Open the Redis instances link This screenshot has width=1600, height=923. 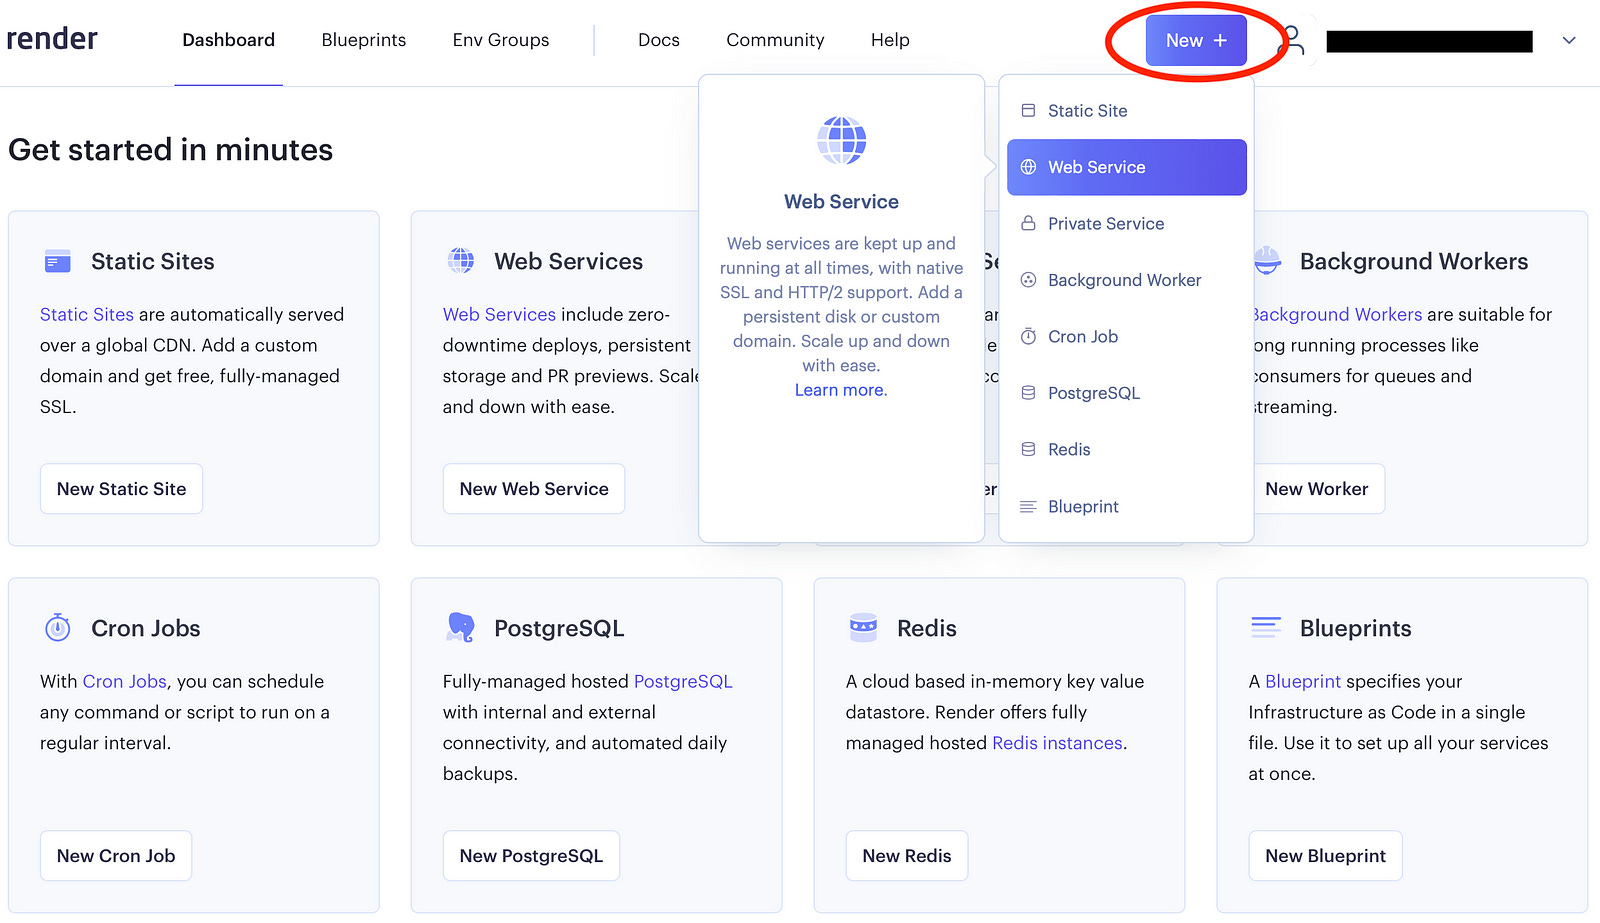click(1057, 743)
